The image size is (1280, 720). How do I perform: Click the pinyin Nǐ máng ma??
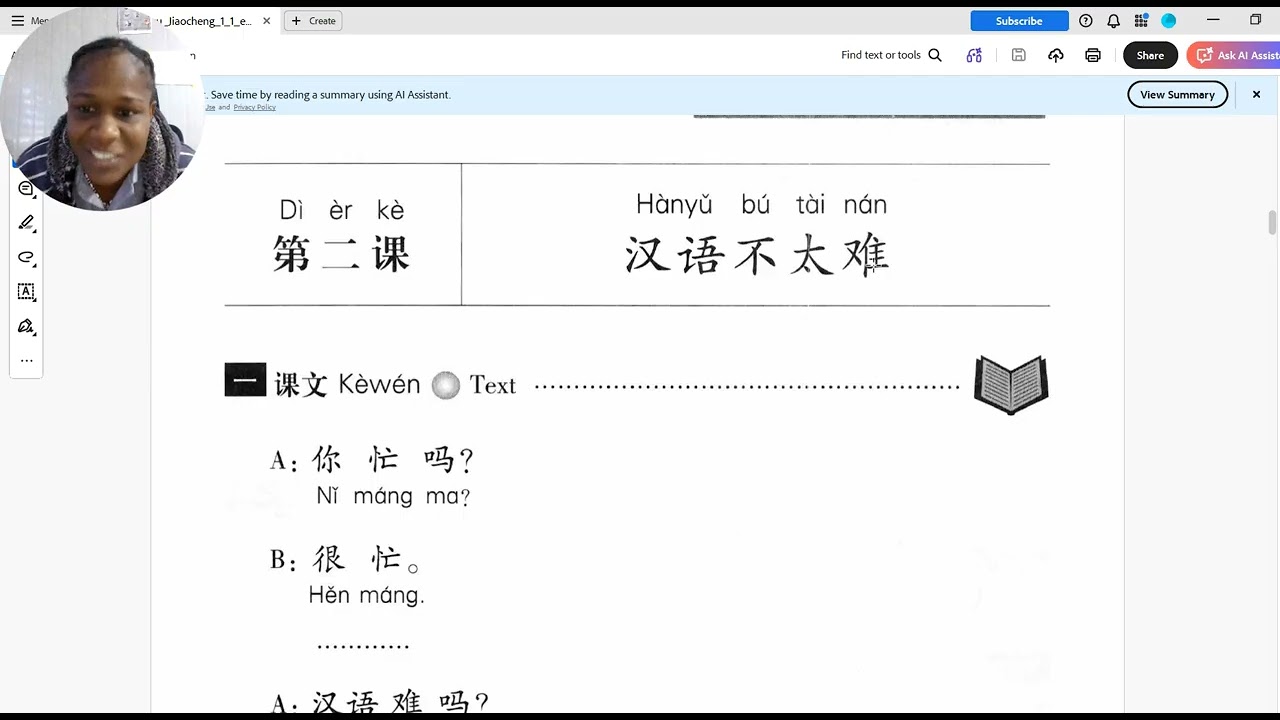point(393,496)
